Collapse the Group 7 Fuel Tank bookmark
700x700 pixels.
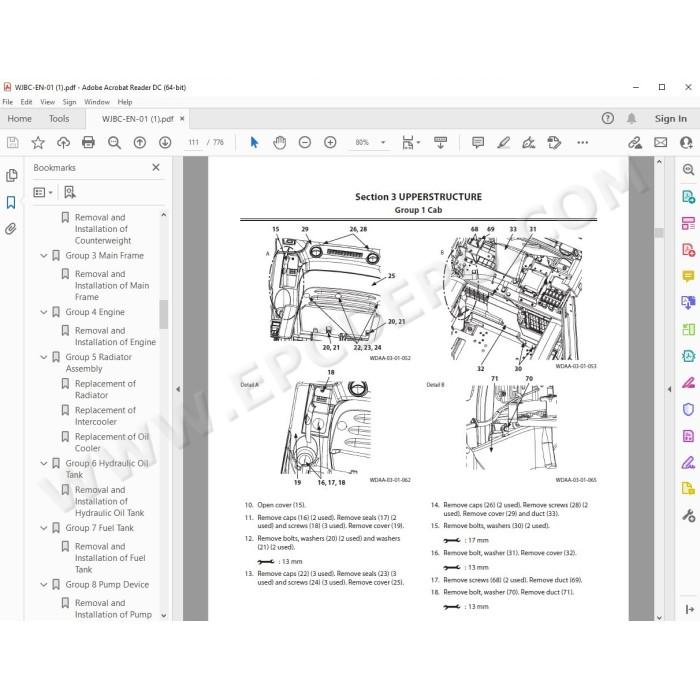click(x=44, y=528)
